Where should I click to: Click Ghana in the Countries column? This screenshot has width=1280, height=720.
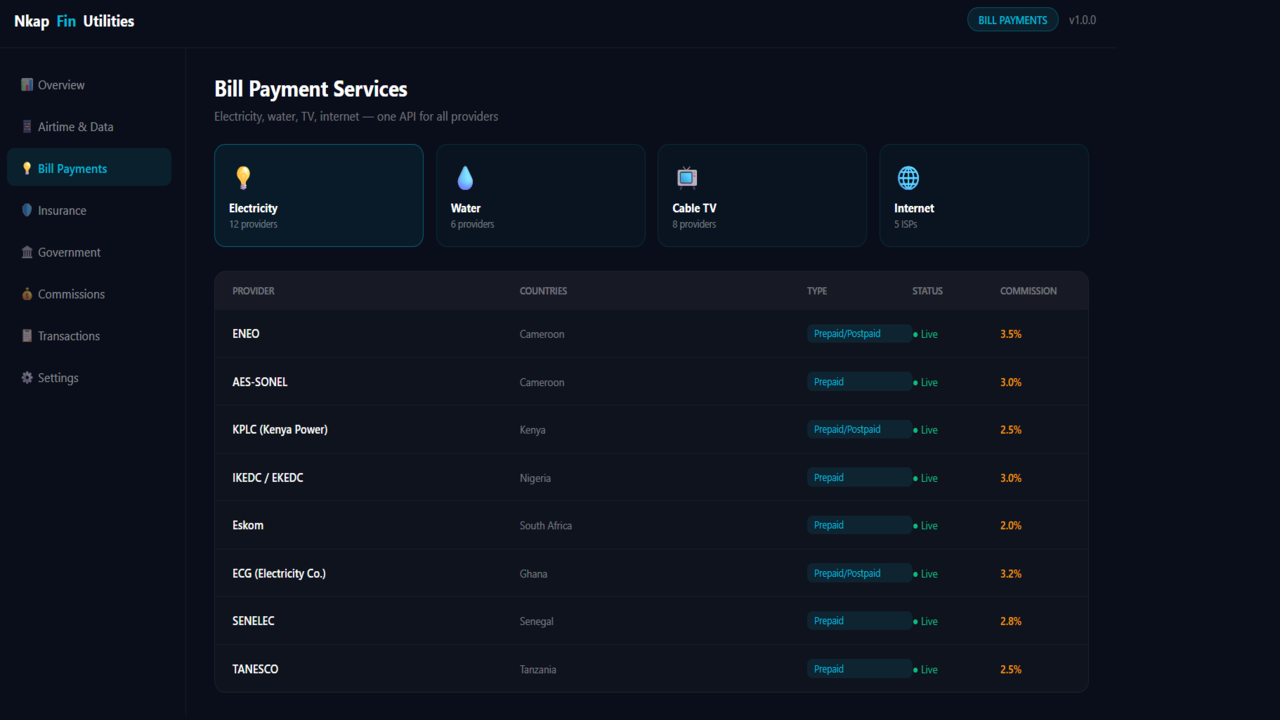pyautogui.click(x=533, y=574)
